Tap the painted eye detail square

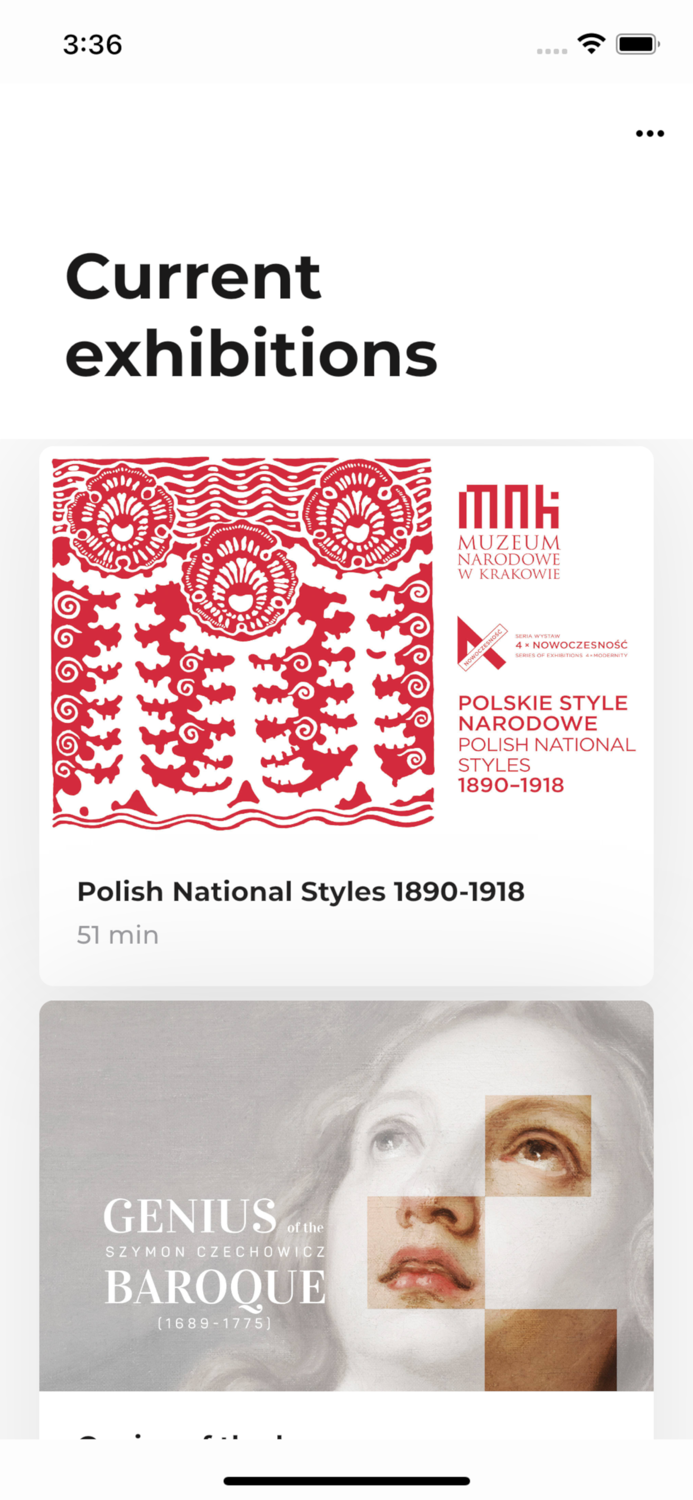538,1145
